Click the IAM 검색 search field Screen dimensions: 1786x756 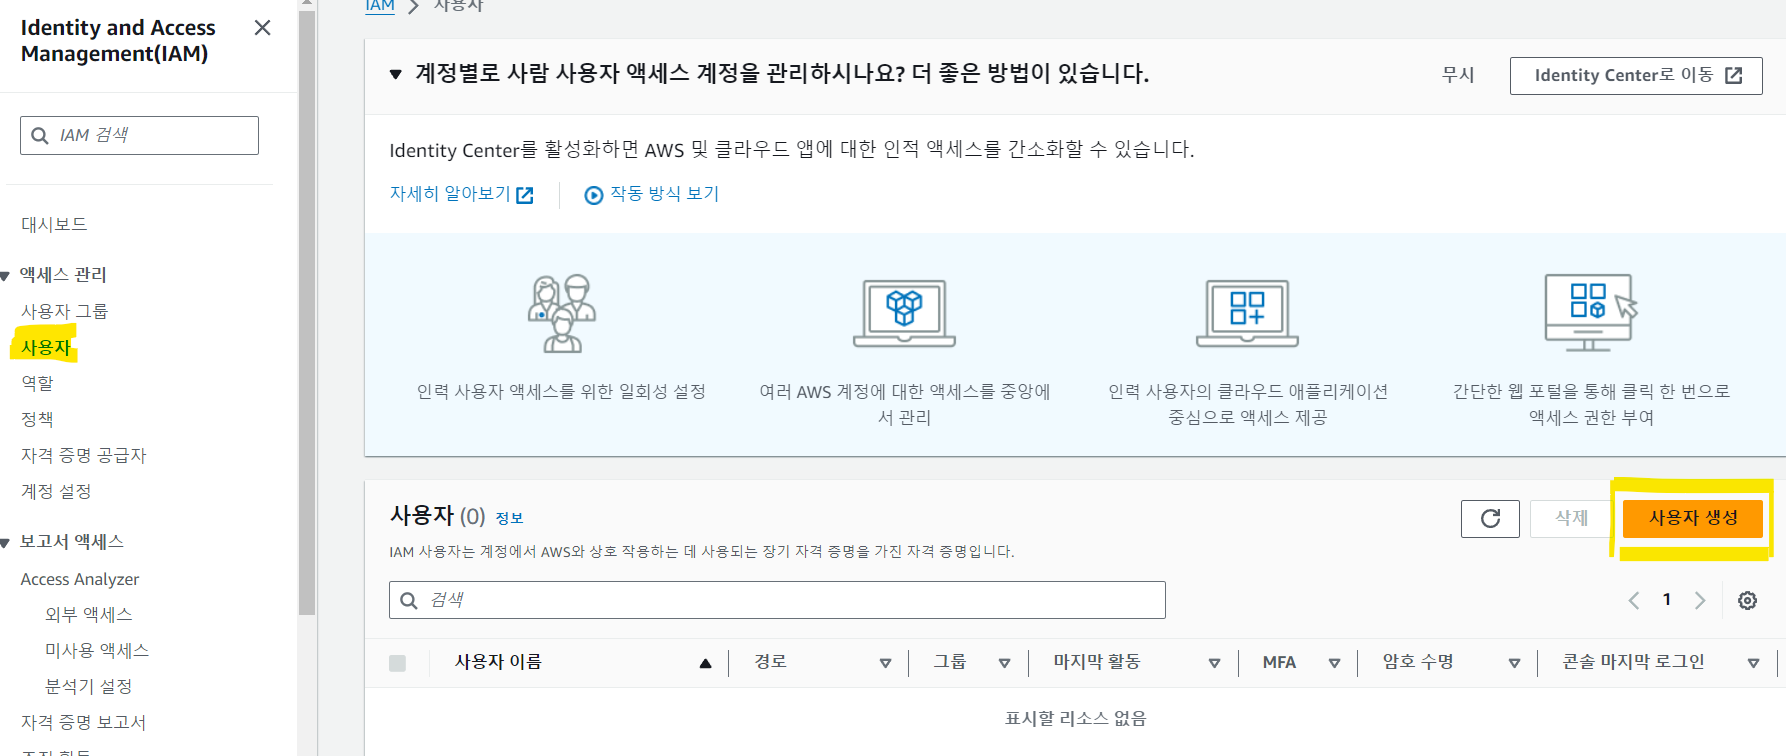[x=139, y=135]
